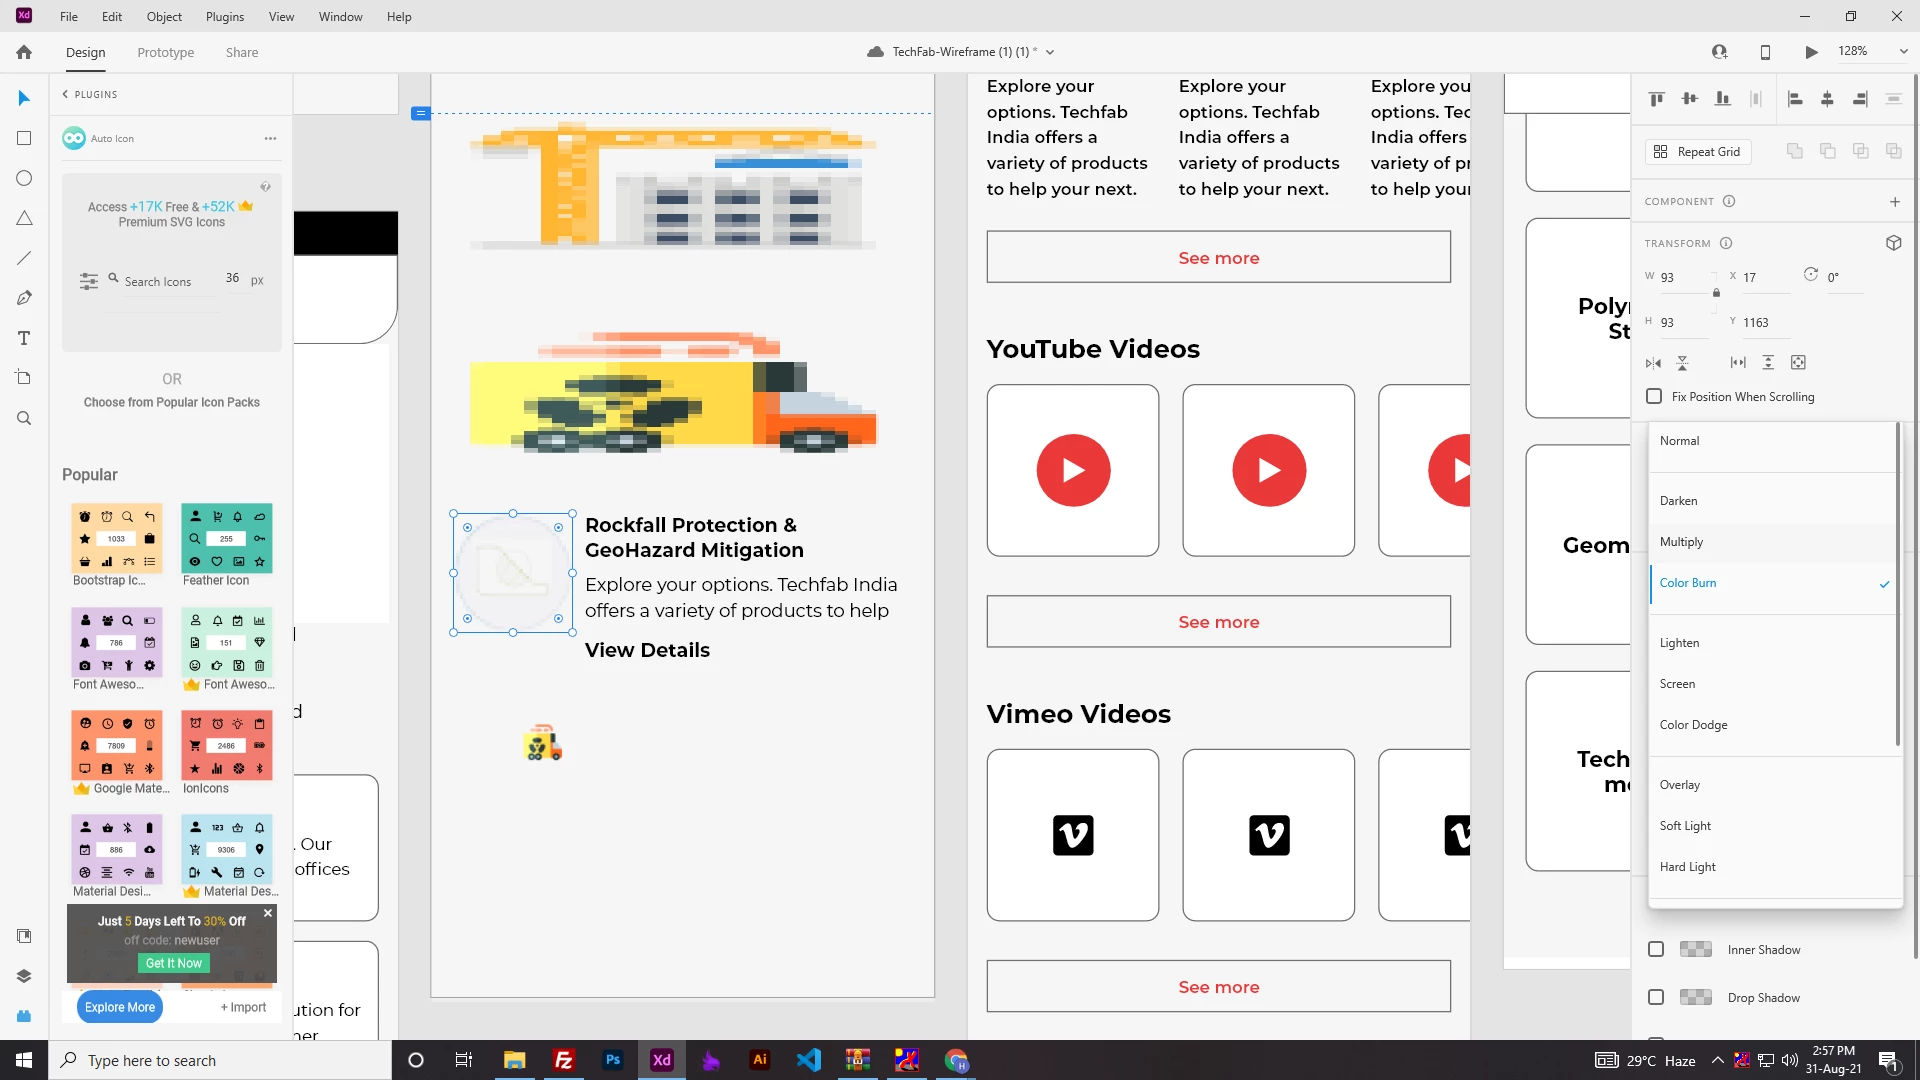Open the Plugins menu
The height and width of the screenshot is (1080, 1920).
tap(224, 17)
